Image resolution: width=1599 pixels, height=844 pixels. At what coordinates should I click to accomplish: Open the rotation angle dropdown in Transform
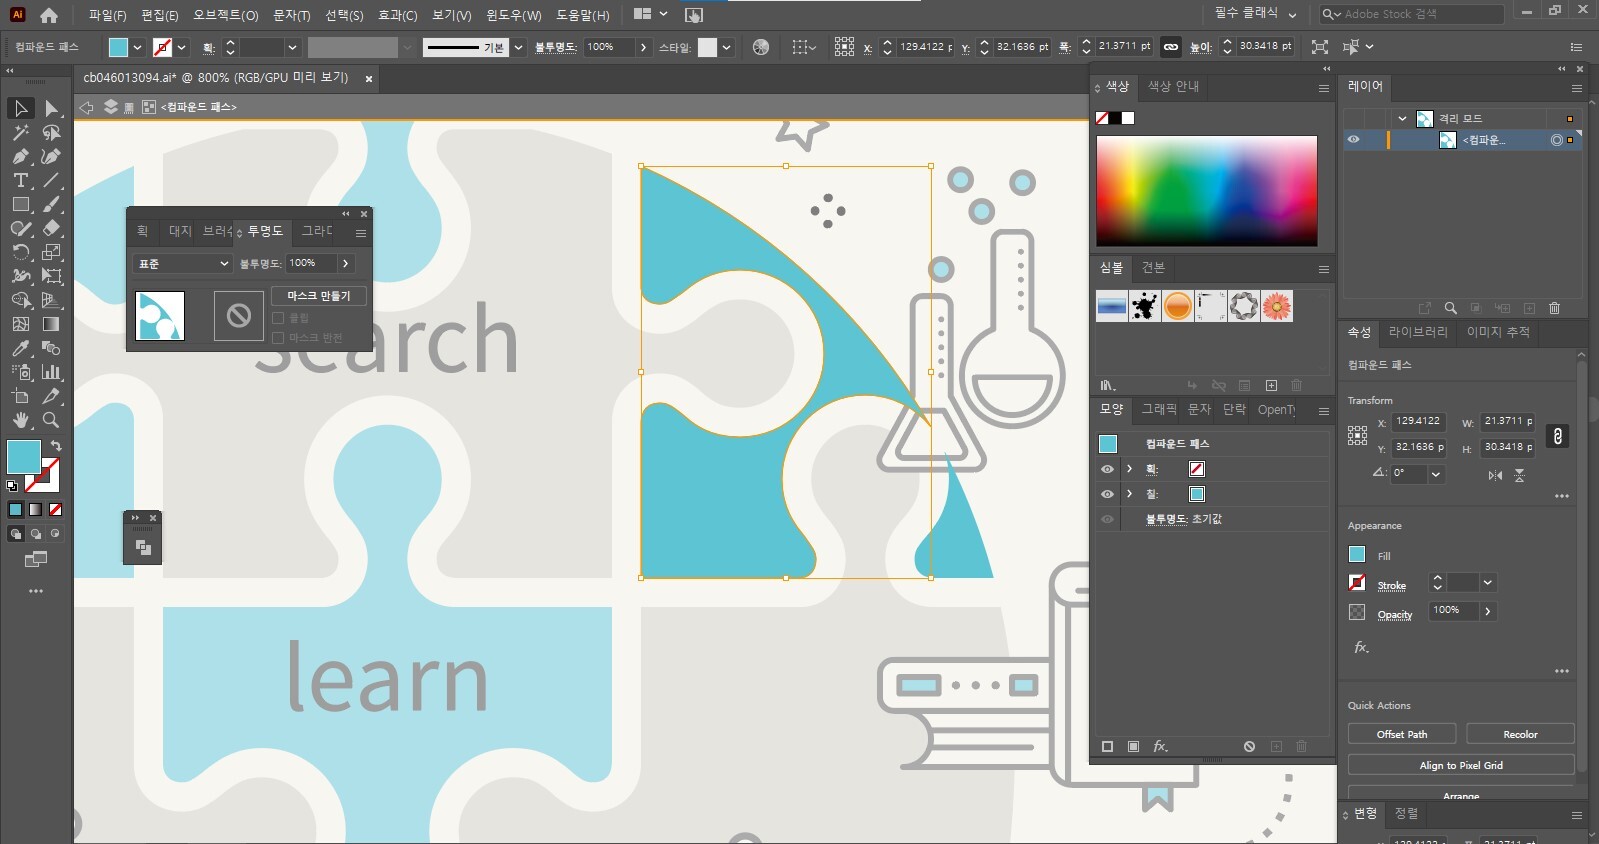click(x=1436, y=474)
